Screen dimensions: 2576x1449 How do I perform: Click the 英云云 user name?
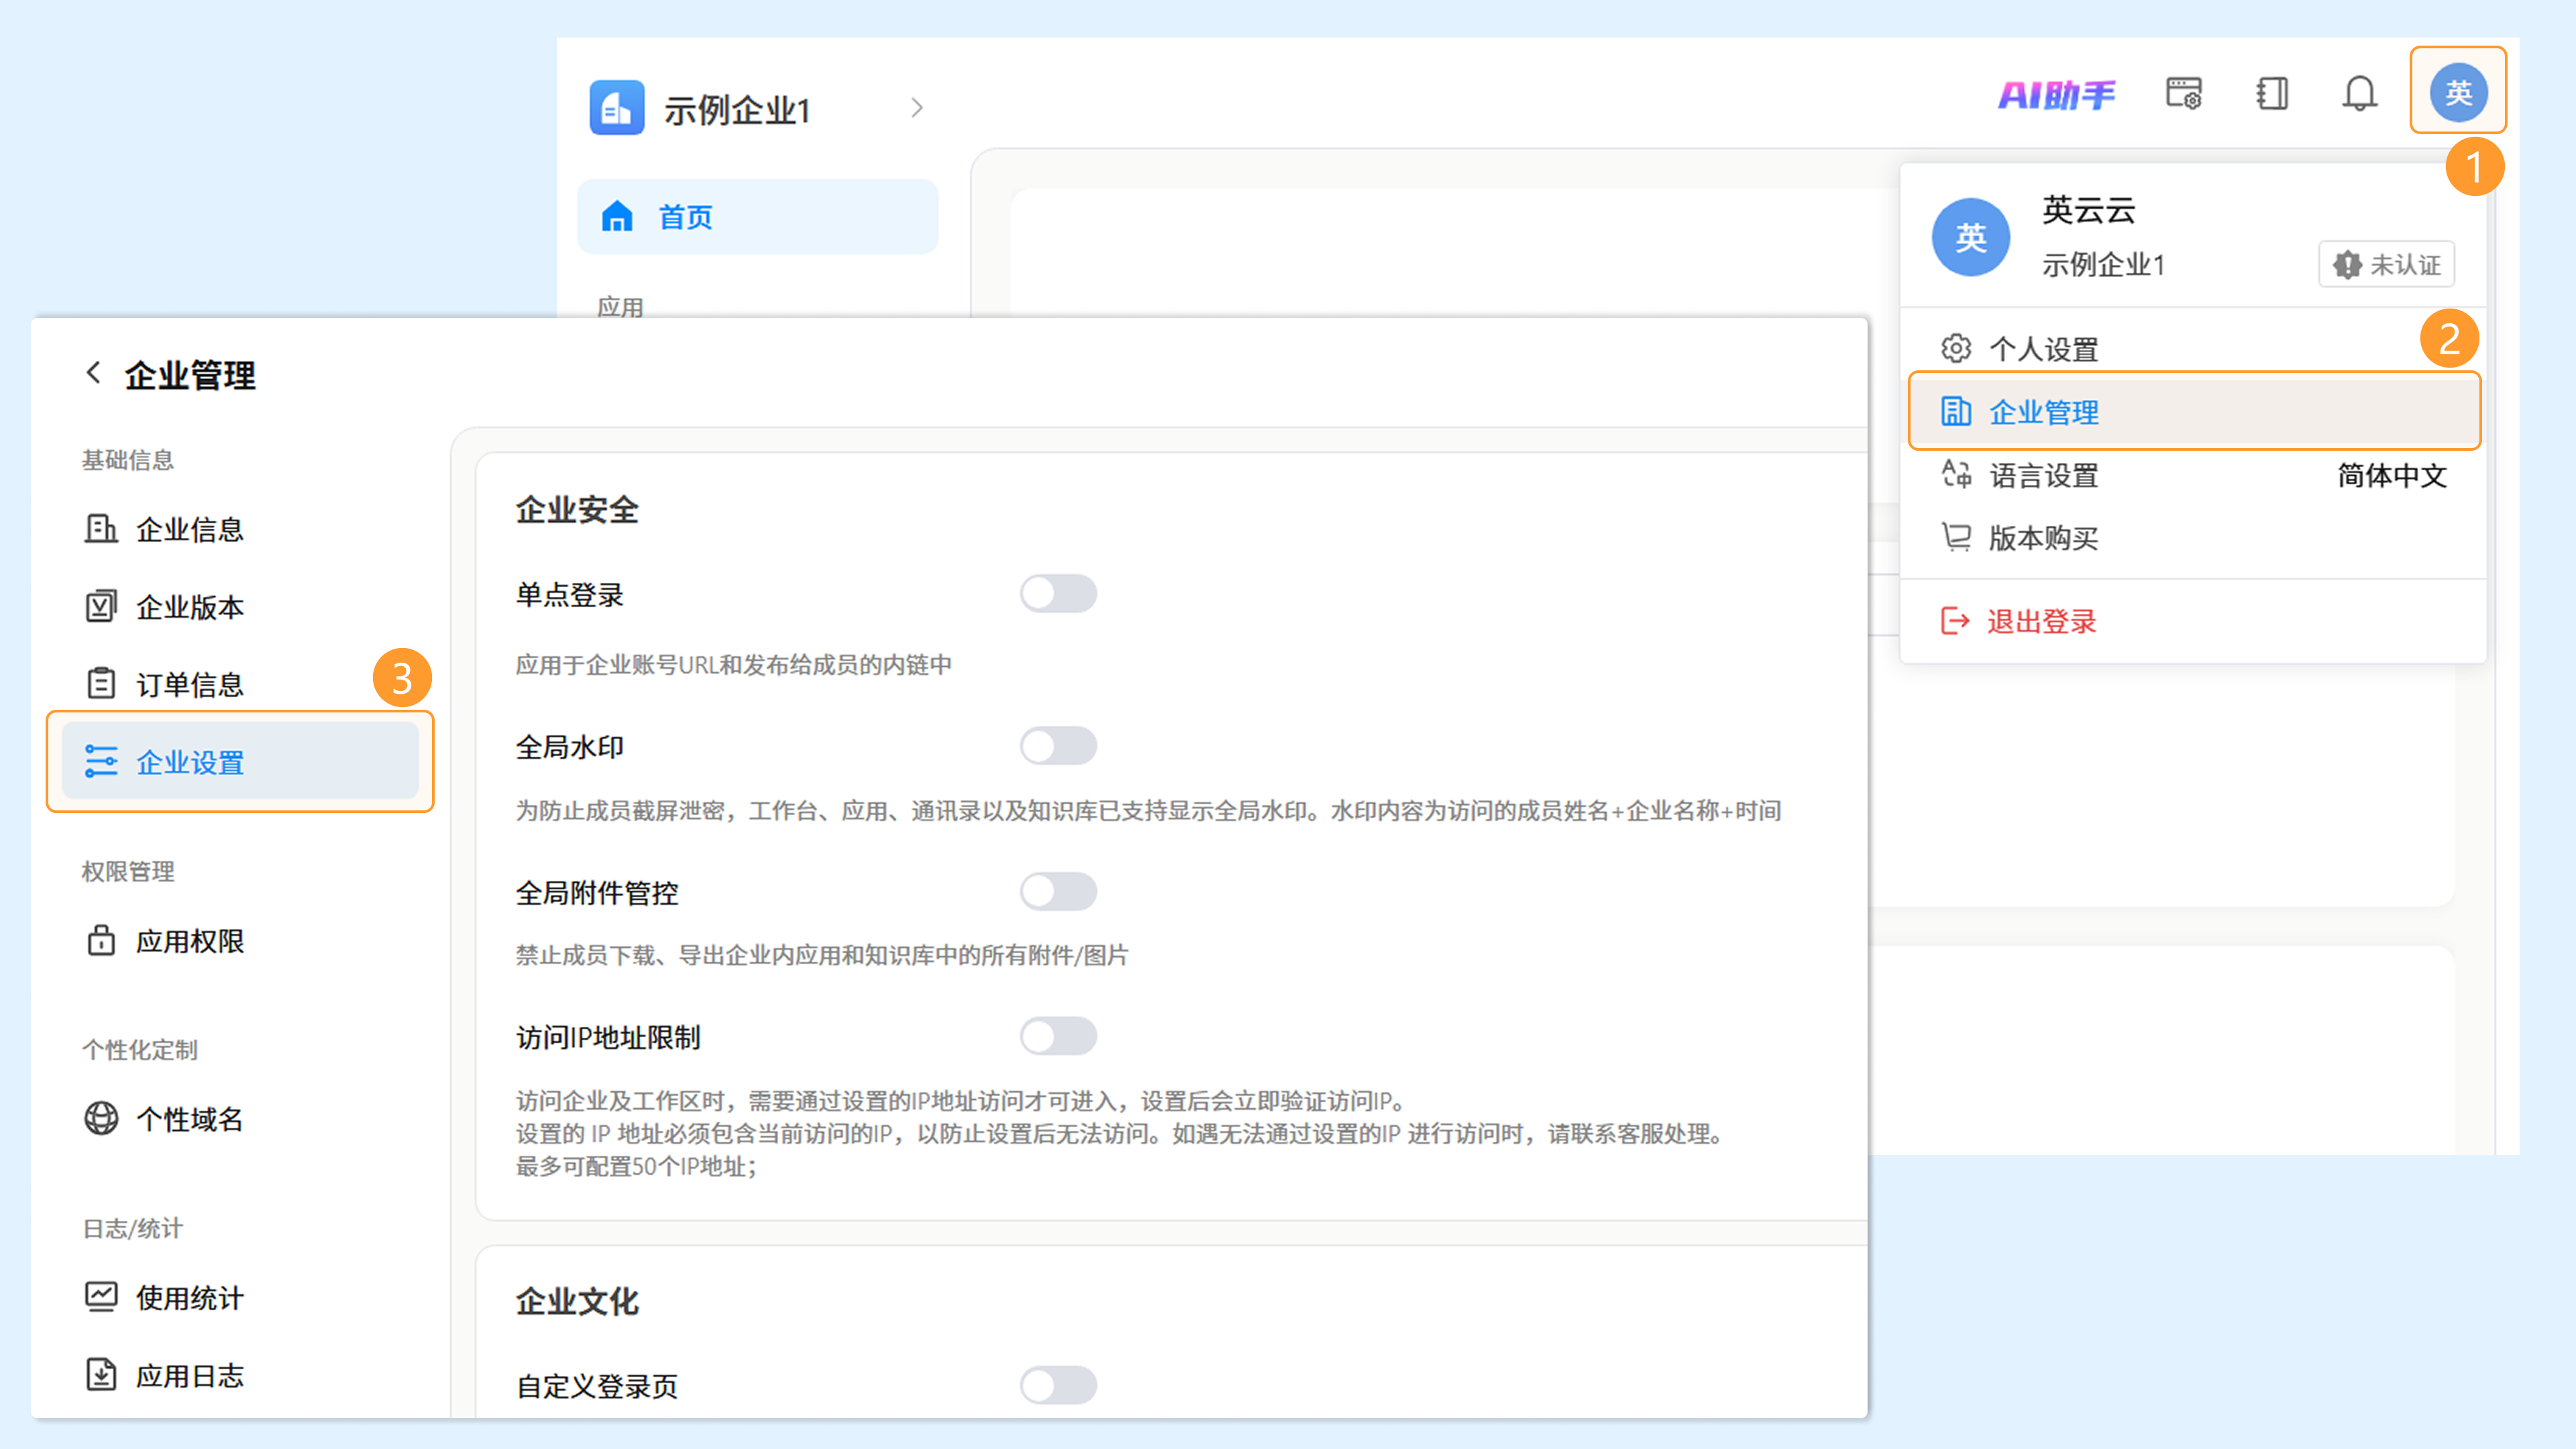[2088, 210]
